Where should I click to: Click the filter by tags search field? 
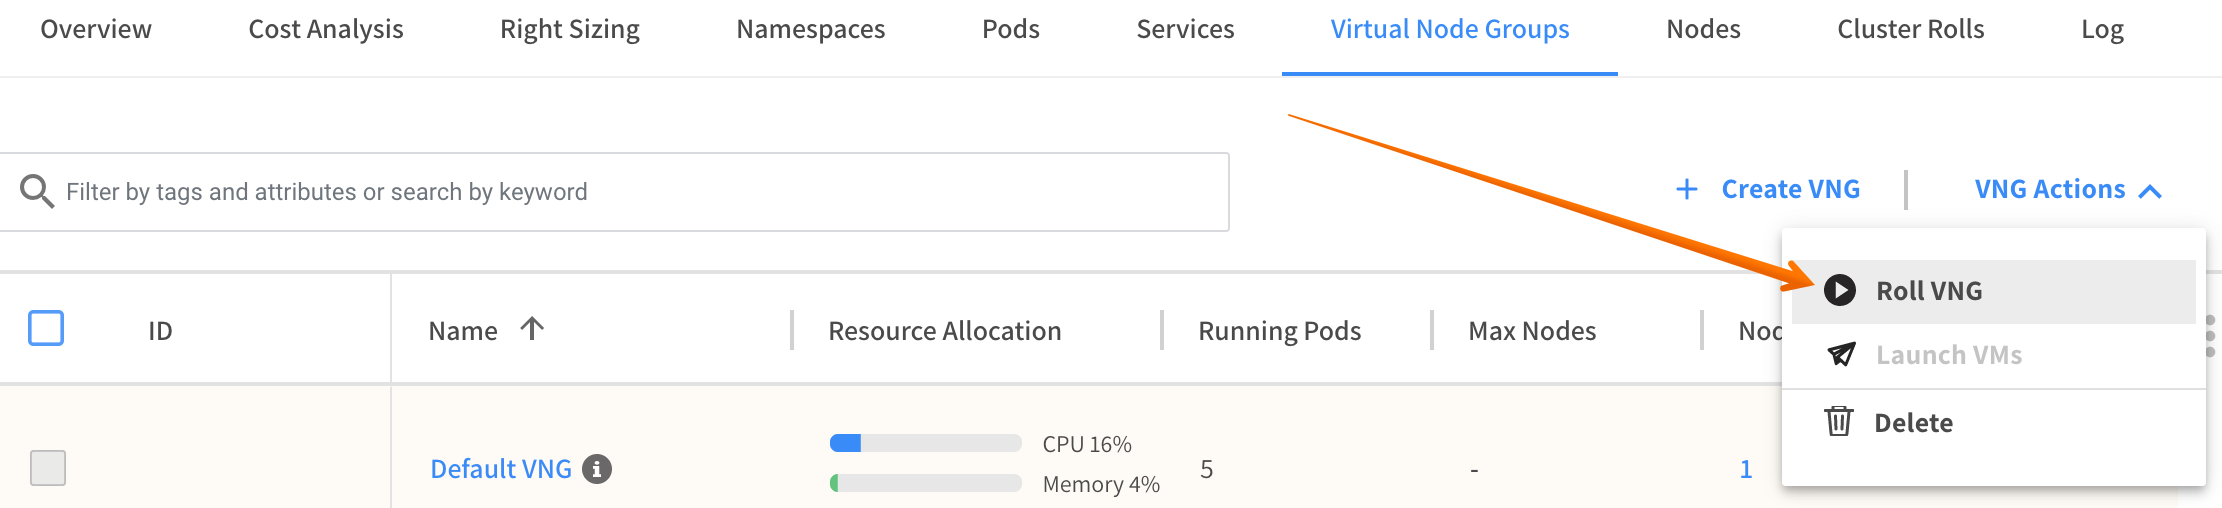[x=640, y=192]
